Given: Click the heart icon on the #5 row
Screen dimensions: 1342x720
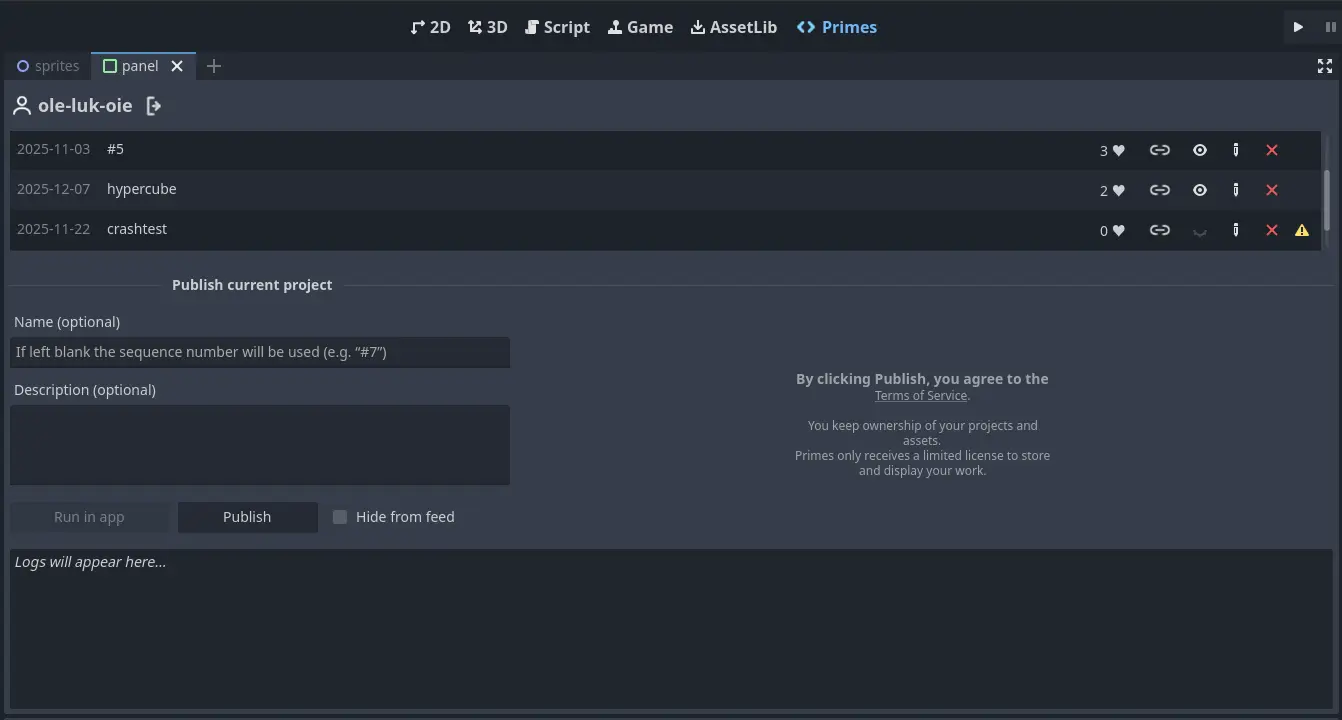Looking at the screenshot, I should pyautogui.click(x=1119, y=150).
